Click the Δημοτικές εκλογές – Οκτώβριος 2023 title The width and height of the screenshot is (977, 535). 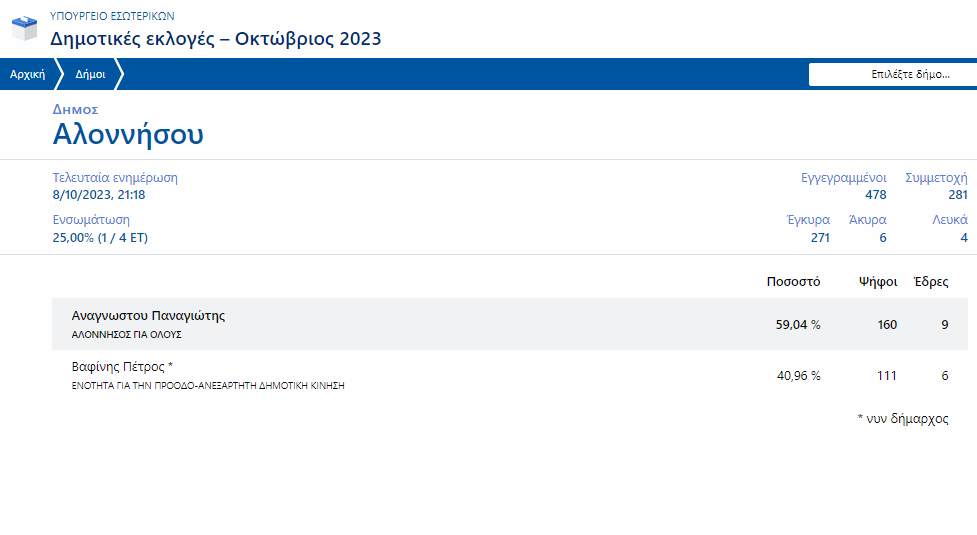click(216, 39)
